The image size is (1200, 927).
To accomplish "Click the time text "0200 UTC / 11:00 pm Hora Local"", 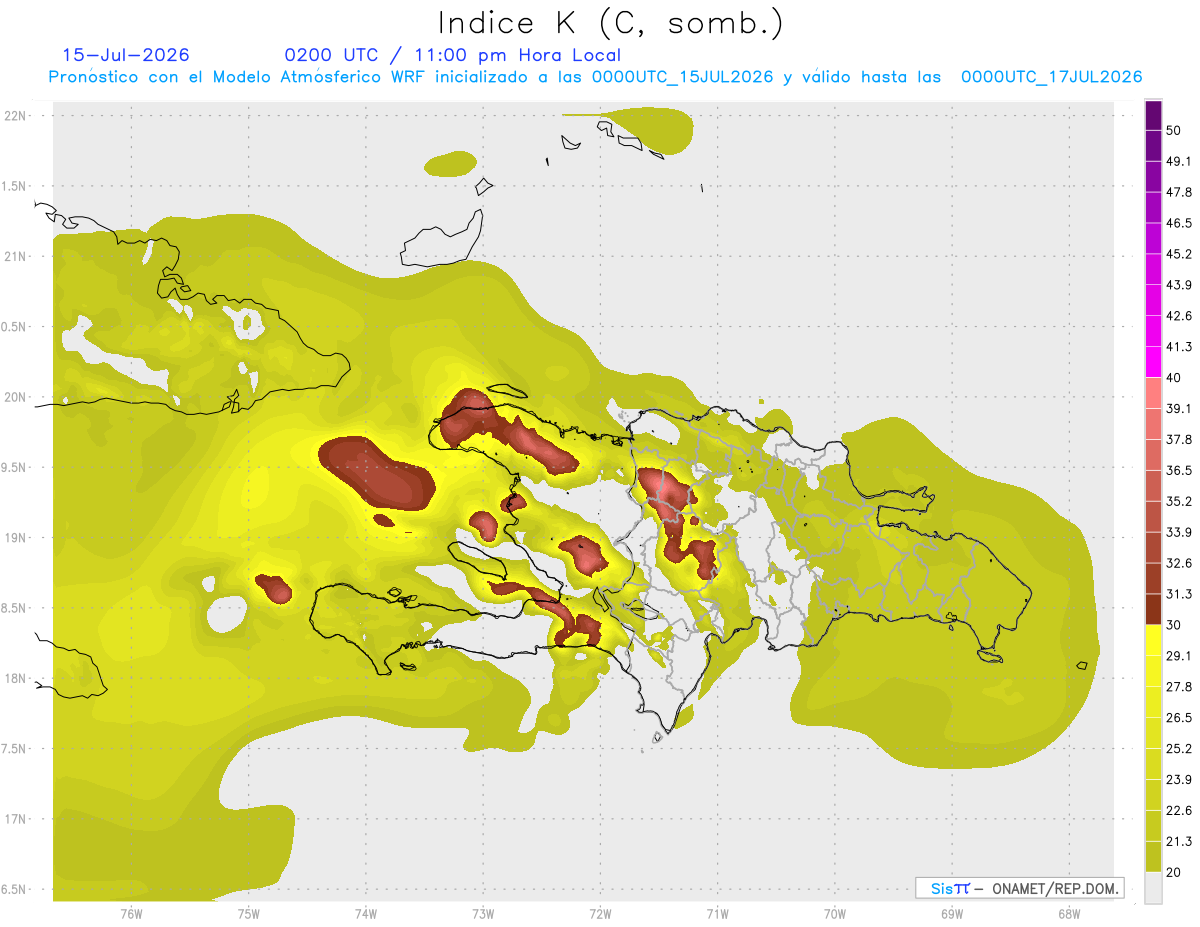I will (453, 55).
